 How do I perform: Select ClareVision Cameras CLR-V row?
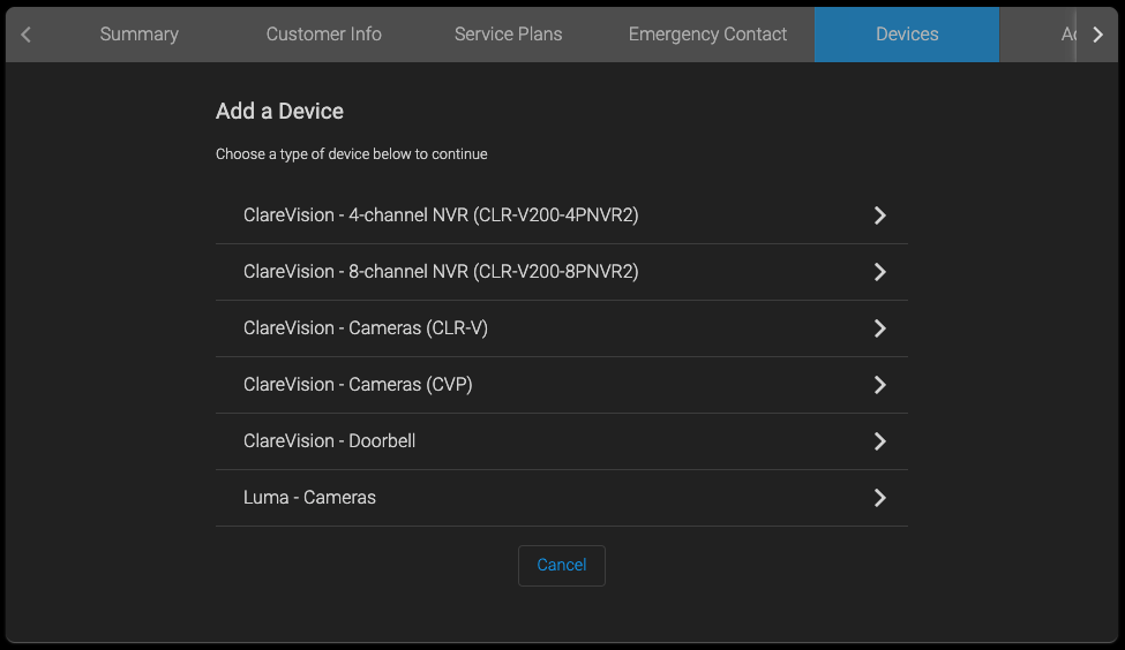tap(560, 328)
